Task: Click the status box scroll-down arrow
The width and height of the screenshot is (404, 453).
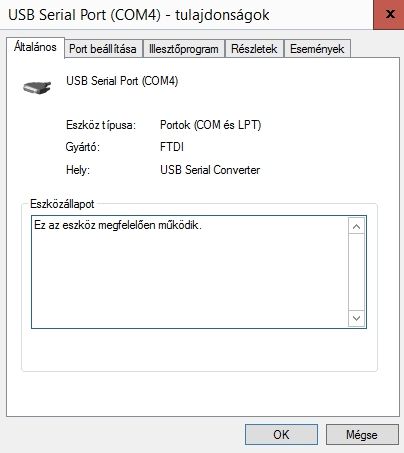Action: 356,318
